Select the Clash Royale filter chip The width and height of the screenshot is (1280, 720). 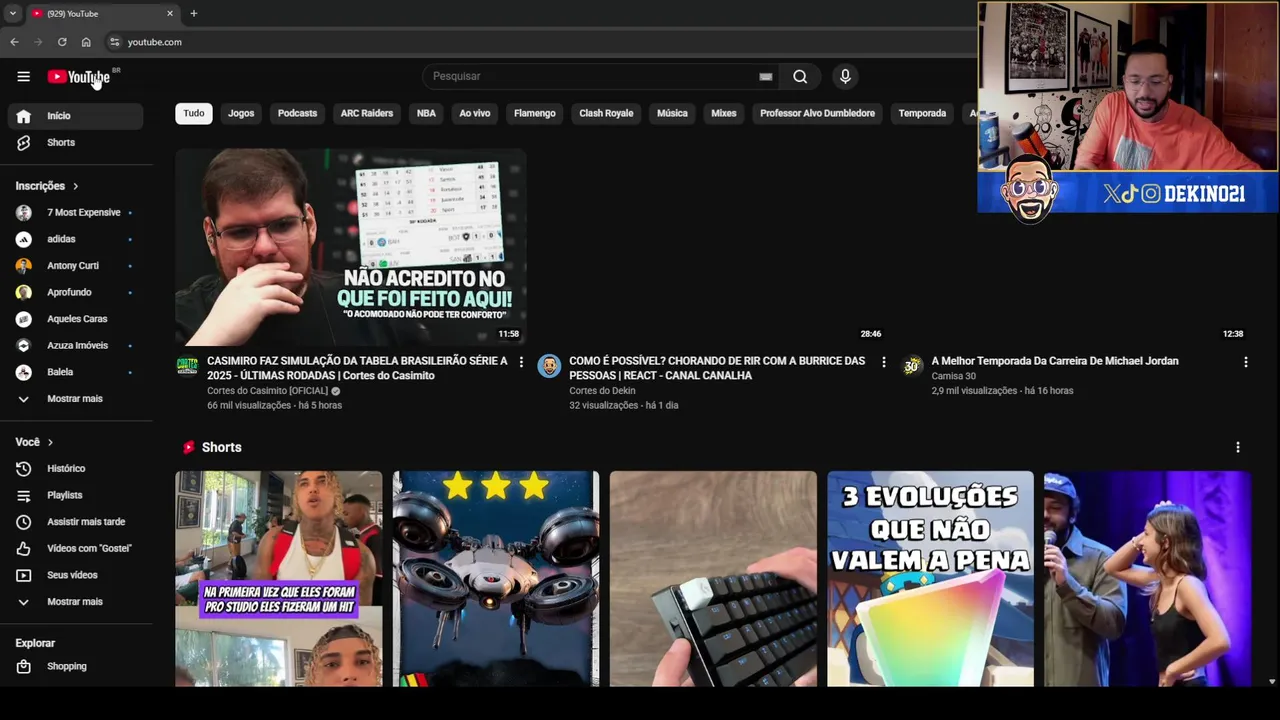coord(606,113)
